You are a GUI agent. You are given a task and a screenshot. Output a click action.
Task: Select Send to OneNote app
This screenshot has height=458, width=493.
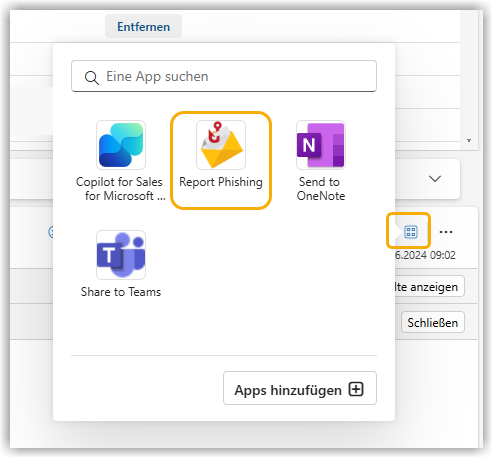321,161
